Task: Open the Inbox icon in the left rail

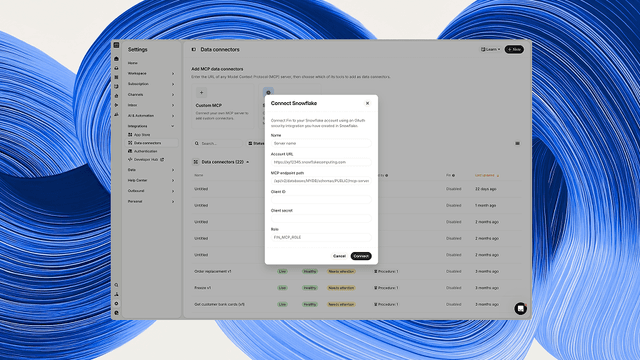Action: 116,68
